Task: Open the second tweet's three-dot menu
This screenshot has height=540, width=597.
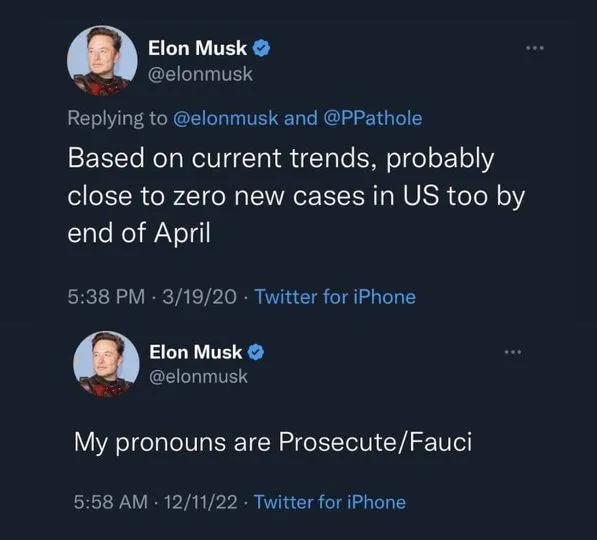Action: 513,352
